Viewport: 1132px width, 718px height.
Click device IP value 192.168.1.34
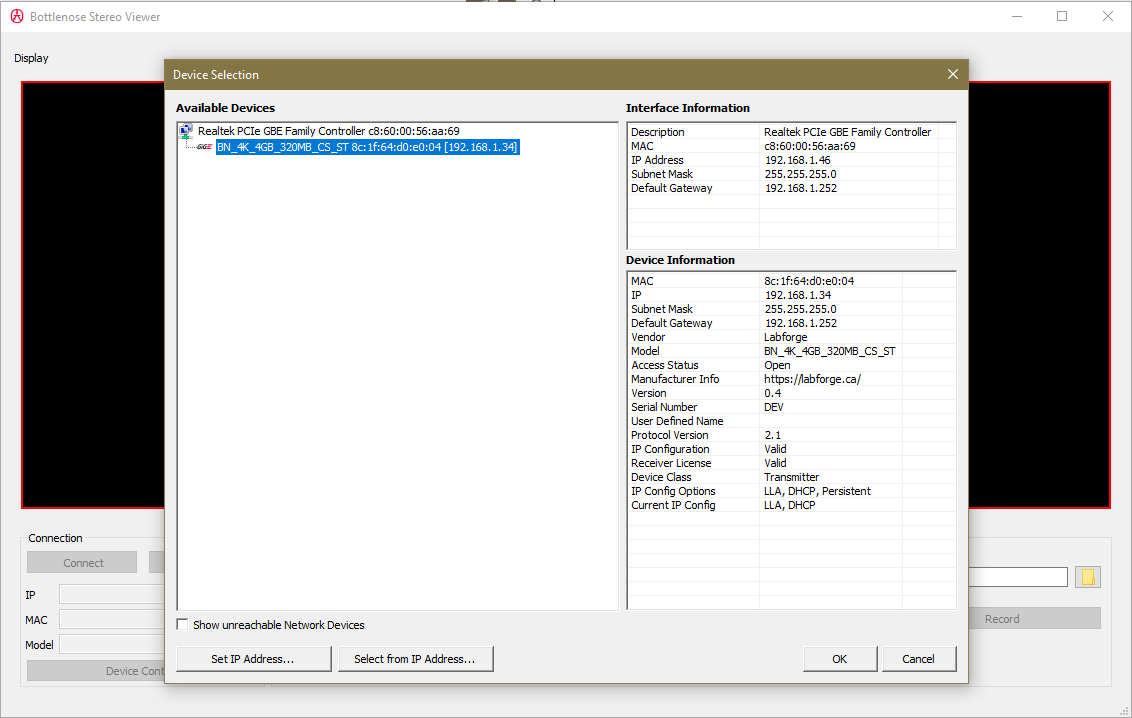(798, 295)
